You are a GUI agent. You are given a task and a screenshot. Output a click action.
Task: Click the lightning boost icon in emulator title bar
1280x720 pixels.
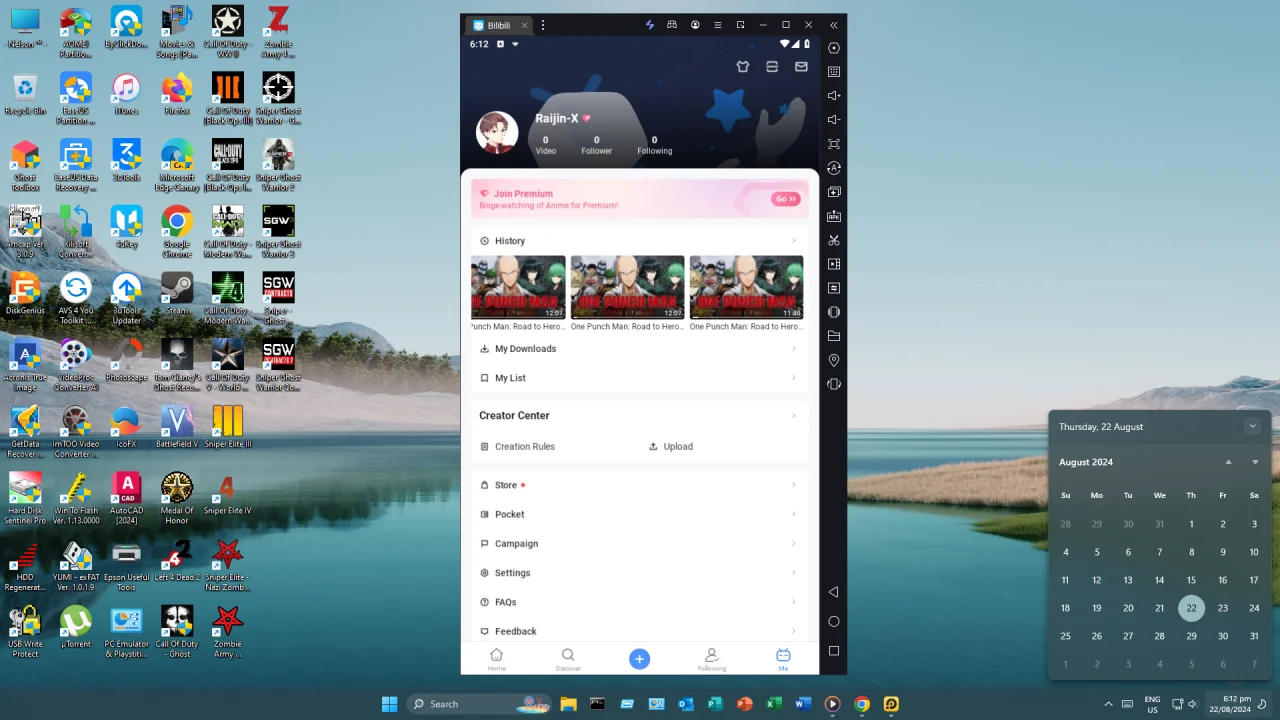[x=649, y=25]
